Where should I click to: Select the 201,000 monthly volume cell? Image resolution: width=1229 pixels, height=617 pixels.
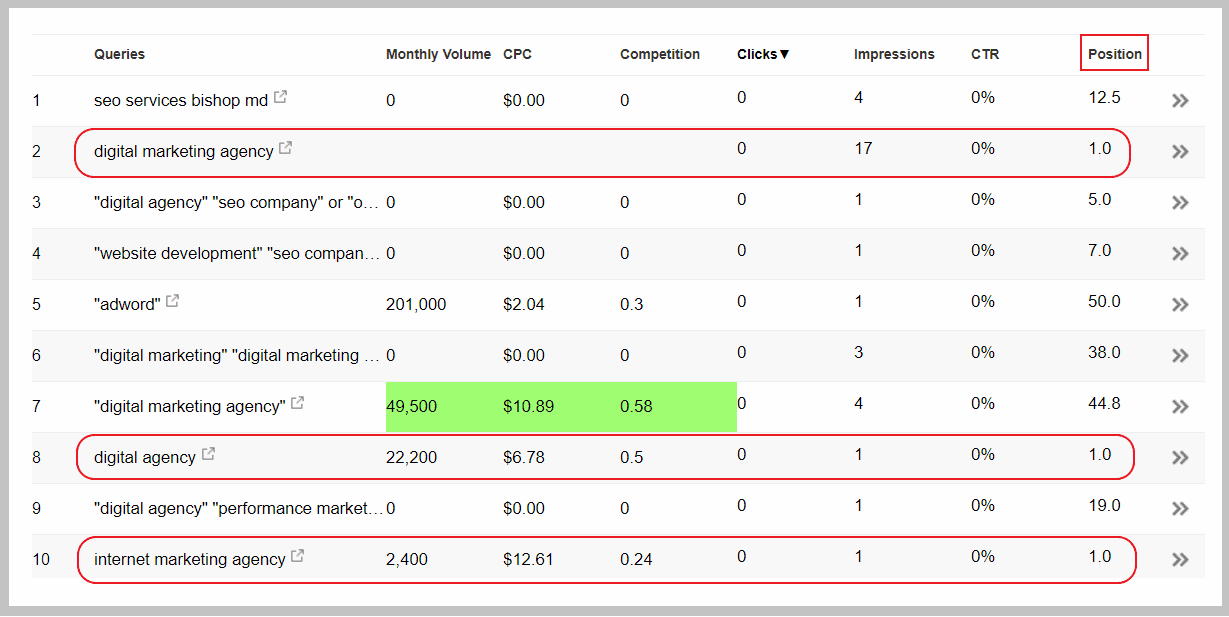click(416, 304)
